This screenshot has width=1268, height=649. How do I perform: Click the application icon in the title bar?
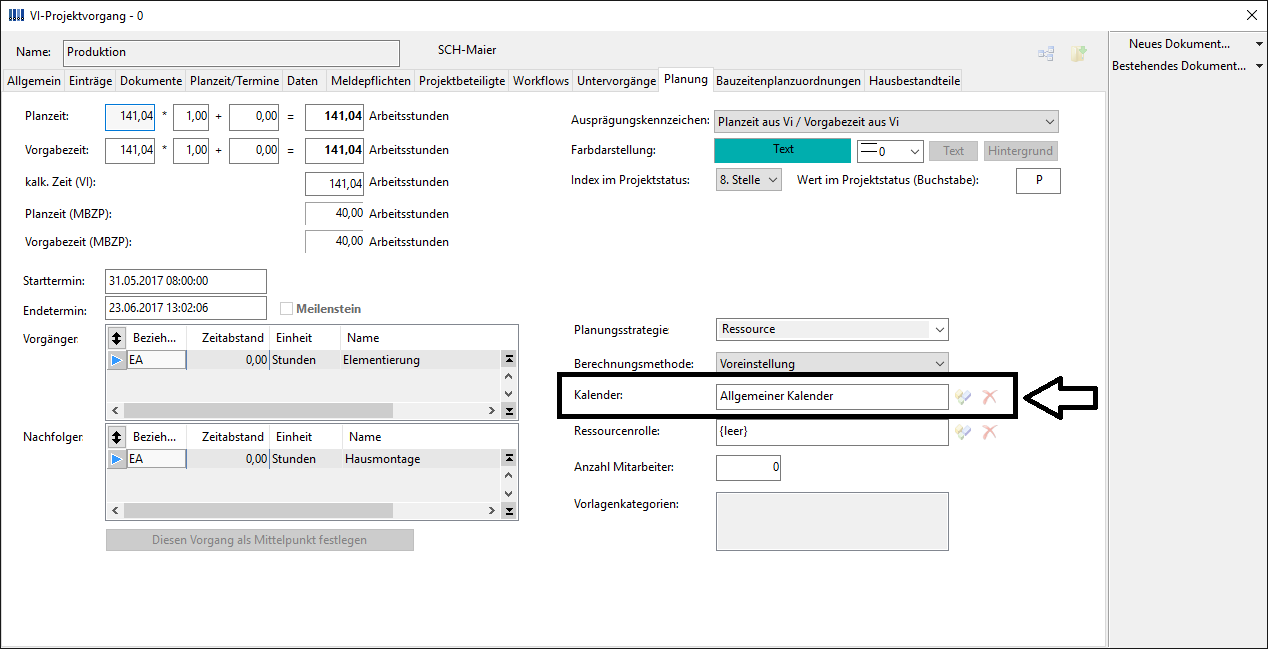tap(17, 15)
